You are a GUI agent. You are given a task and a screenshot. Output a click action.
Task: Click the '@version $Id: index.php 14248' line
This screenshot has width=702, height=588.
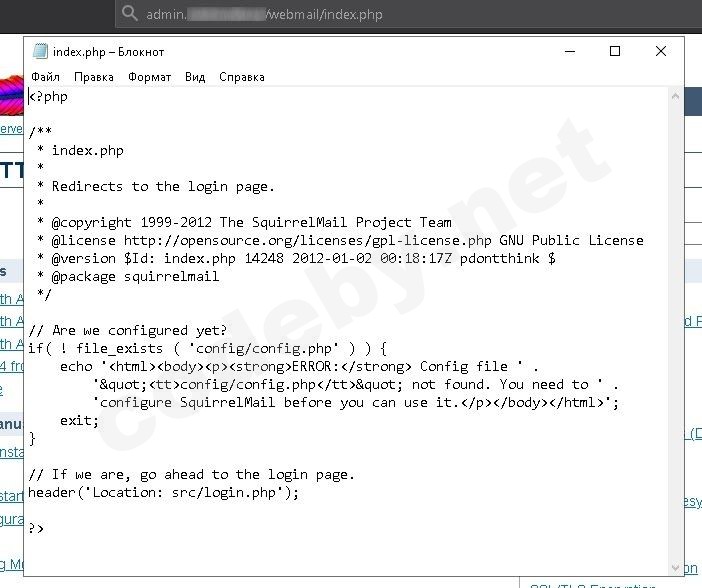(x=296, y=258)
